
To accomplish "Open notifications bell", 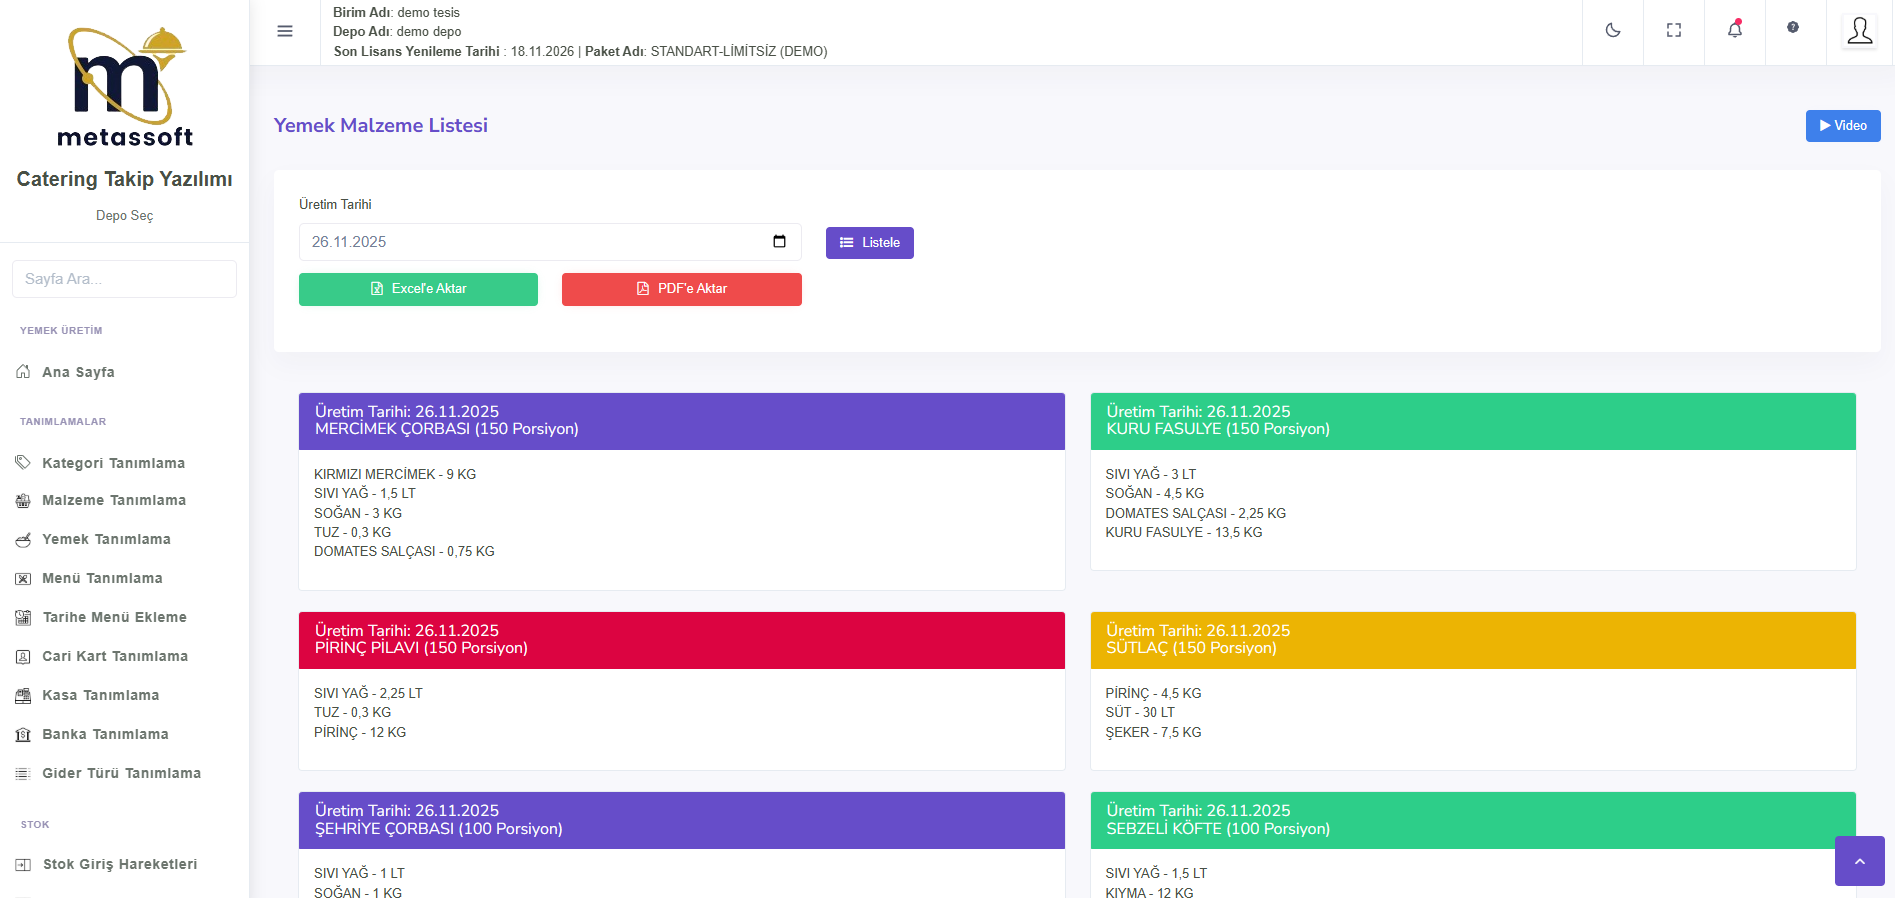I will pos(1734,30).
